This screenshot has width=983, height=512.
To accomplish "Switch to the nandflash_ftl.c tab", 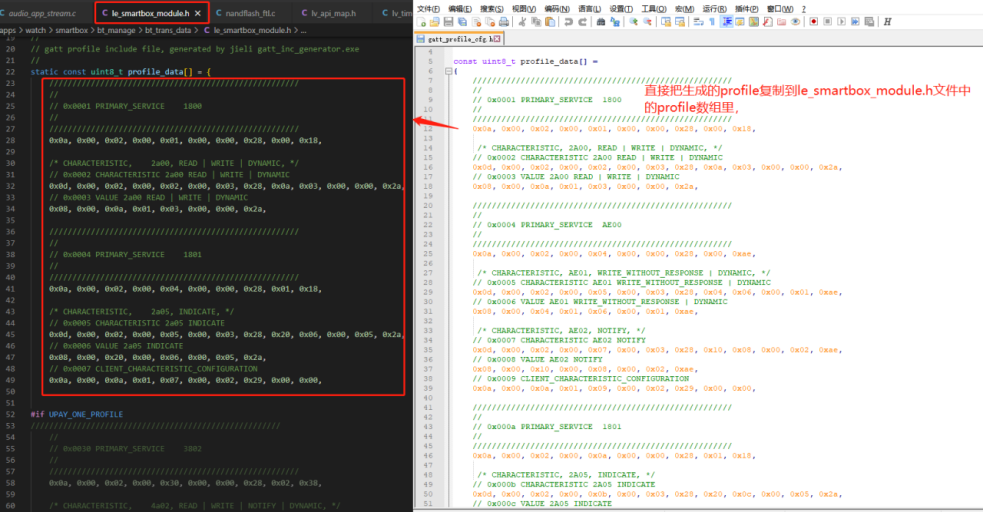I will tap(250, 13).
